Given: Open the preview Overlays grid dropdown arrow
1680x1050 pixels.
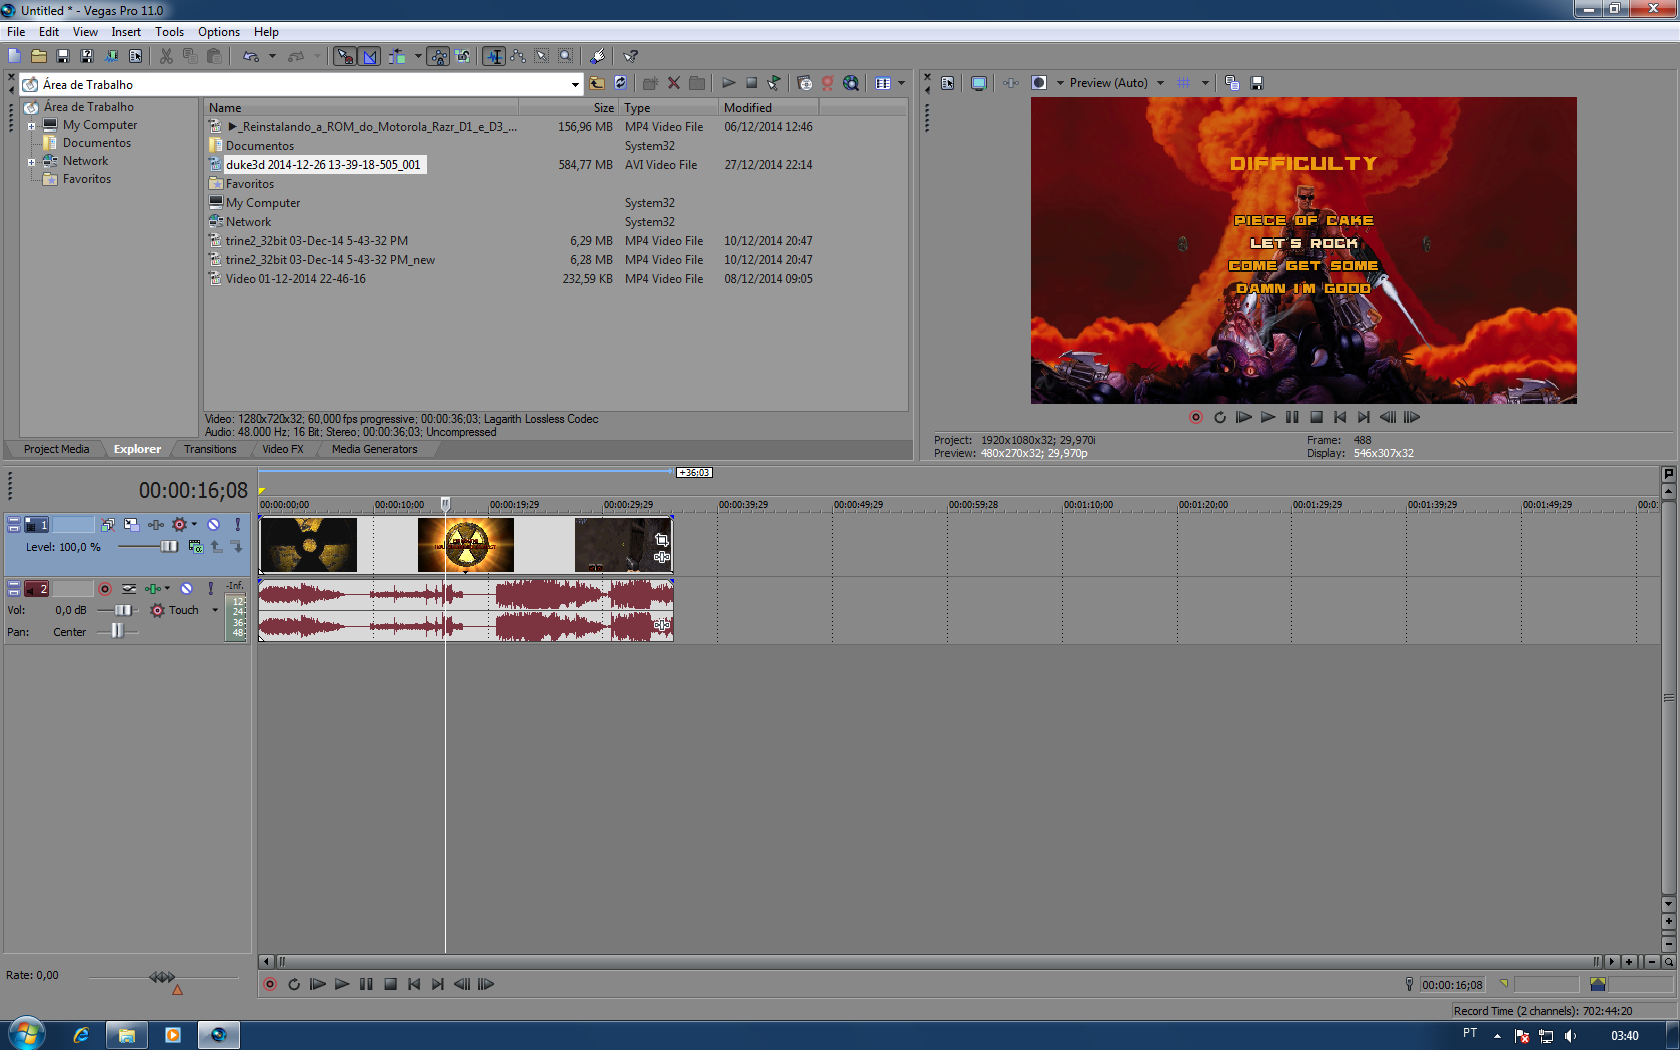Looking at the screenshot, I should pos(1205,83).
